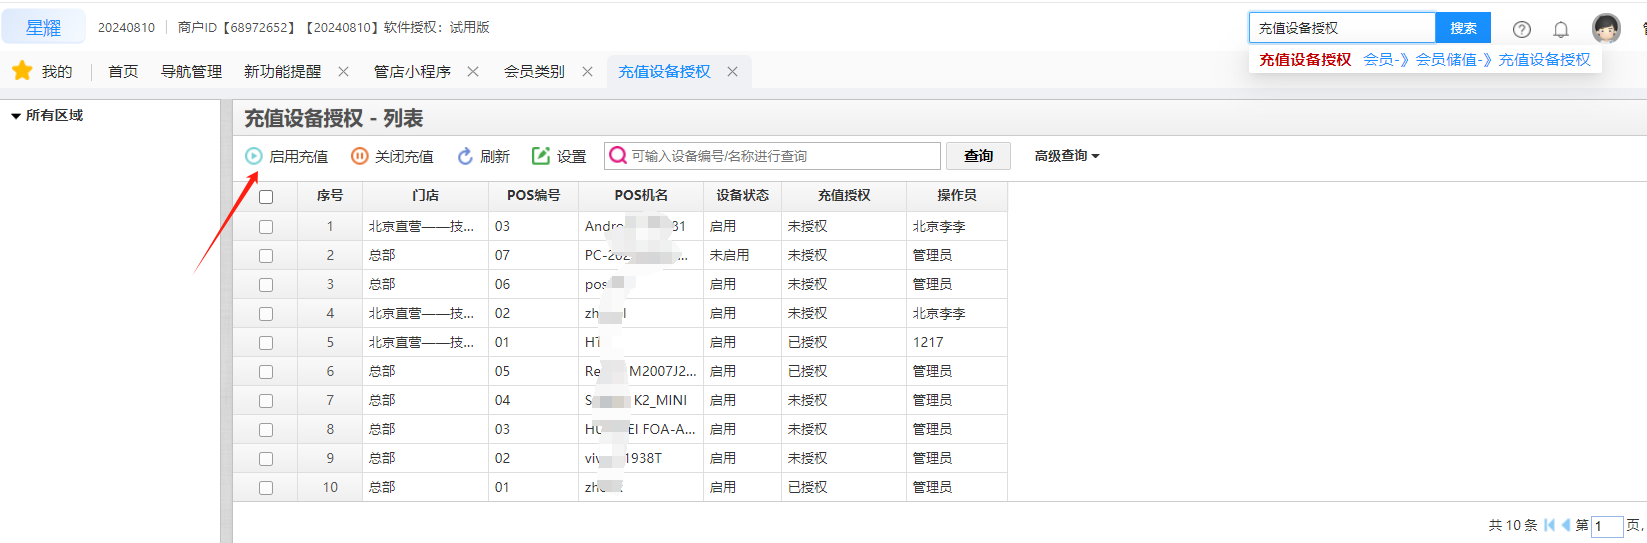Close the 会员类别 tab

587,71
